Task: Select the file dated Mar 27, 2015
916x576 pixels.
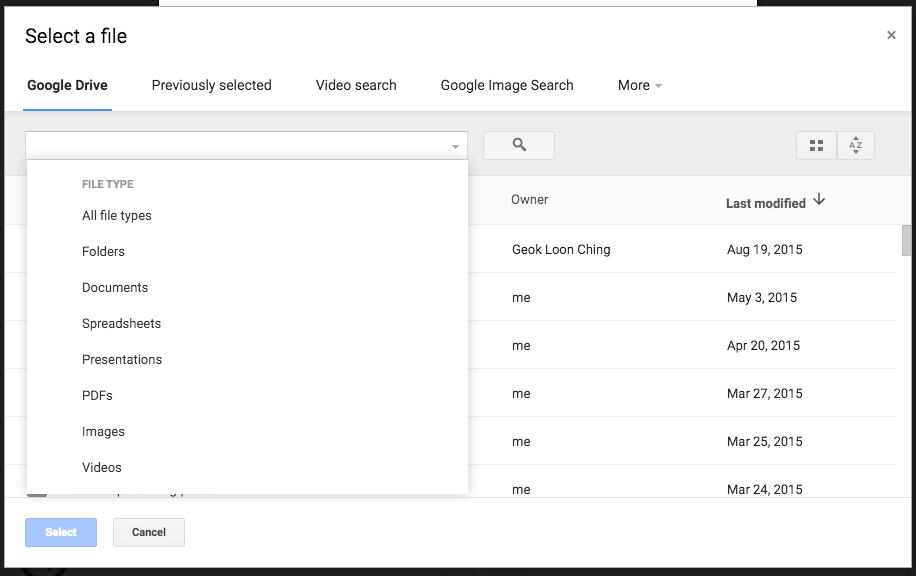Action: 764,393
